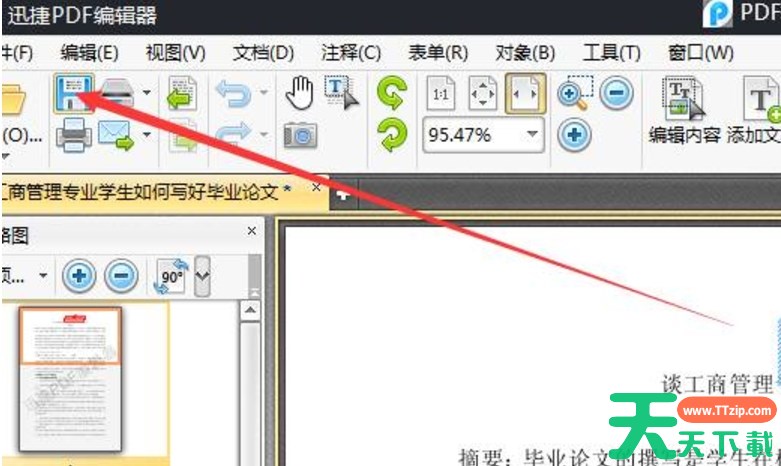The height and width of the screenshot is (466, 781).
Task: Open the 对象(B) menu
Action: (x=525, y=52)
